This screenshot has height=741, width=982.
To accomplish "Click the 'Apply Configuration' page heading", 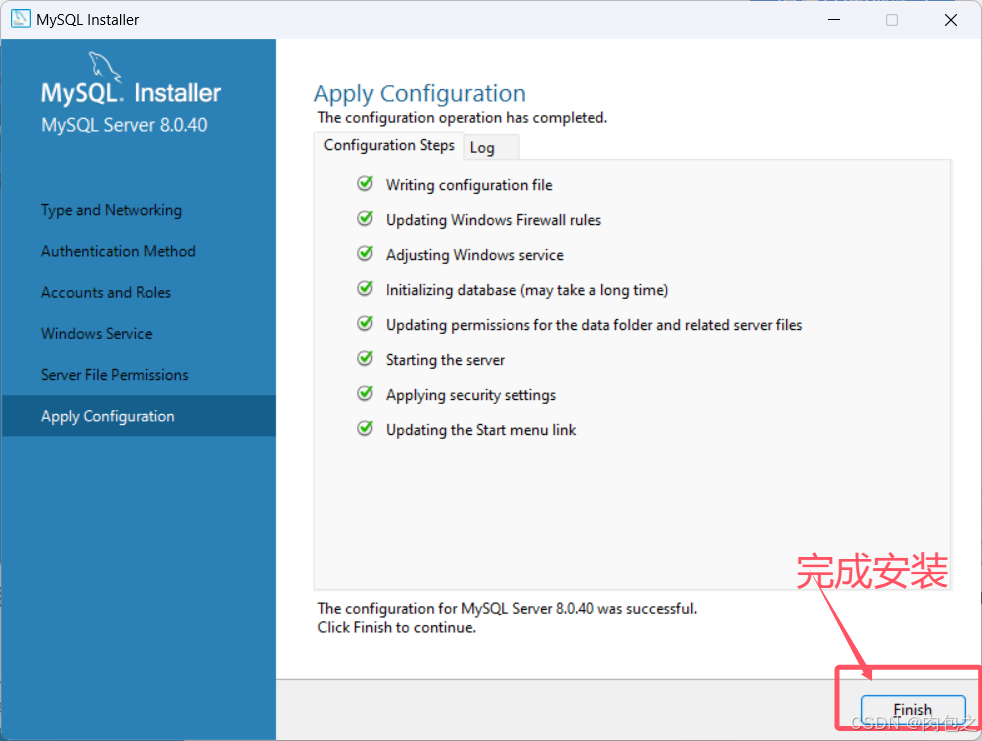I will coord(420,94).
